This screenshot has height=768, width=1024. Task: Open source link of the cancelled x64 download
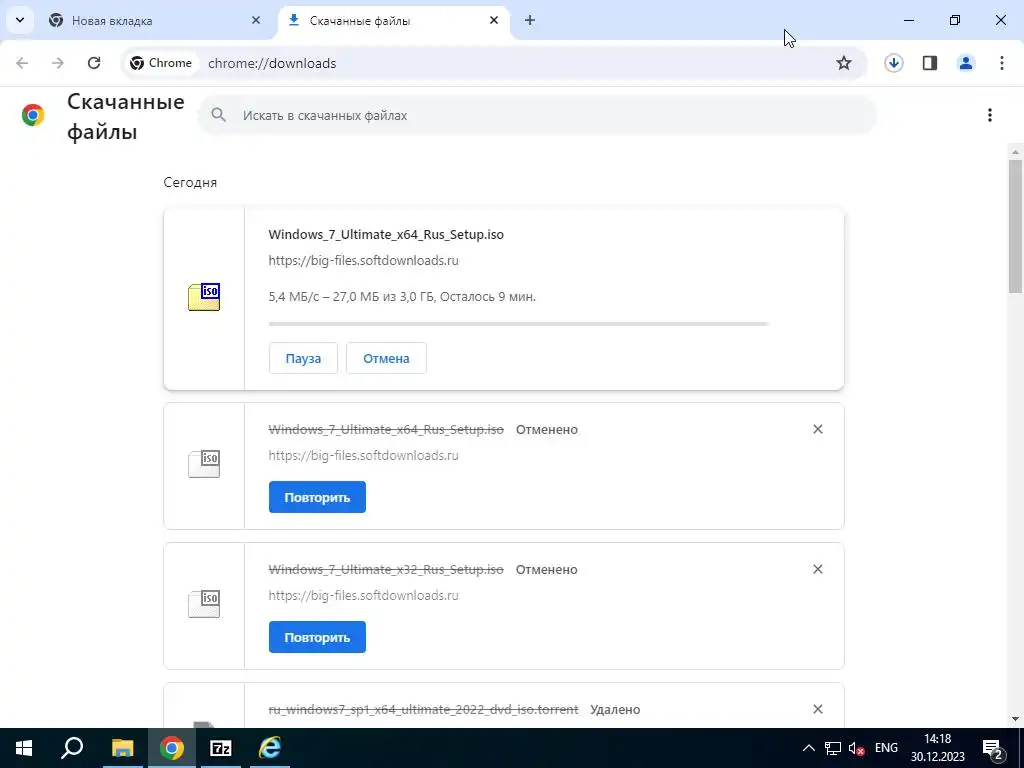pyautogui.click(x=363, y=455)
